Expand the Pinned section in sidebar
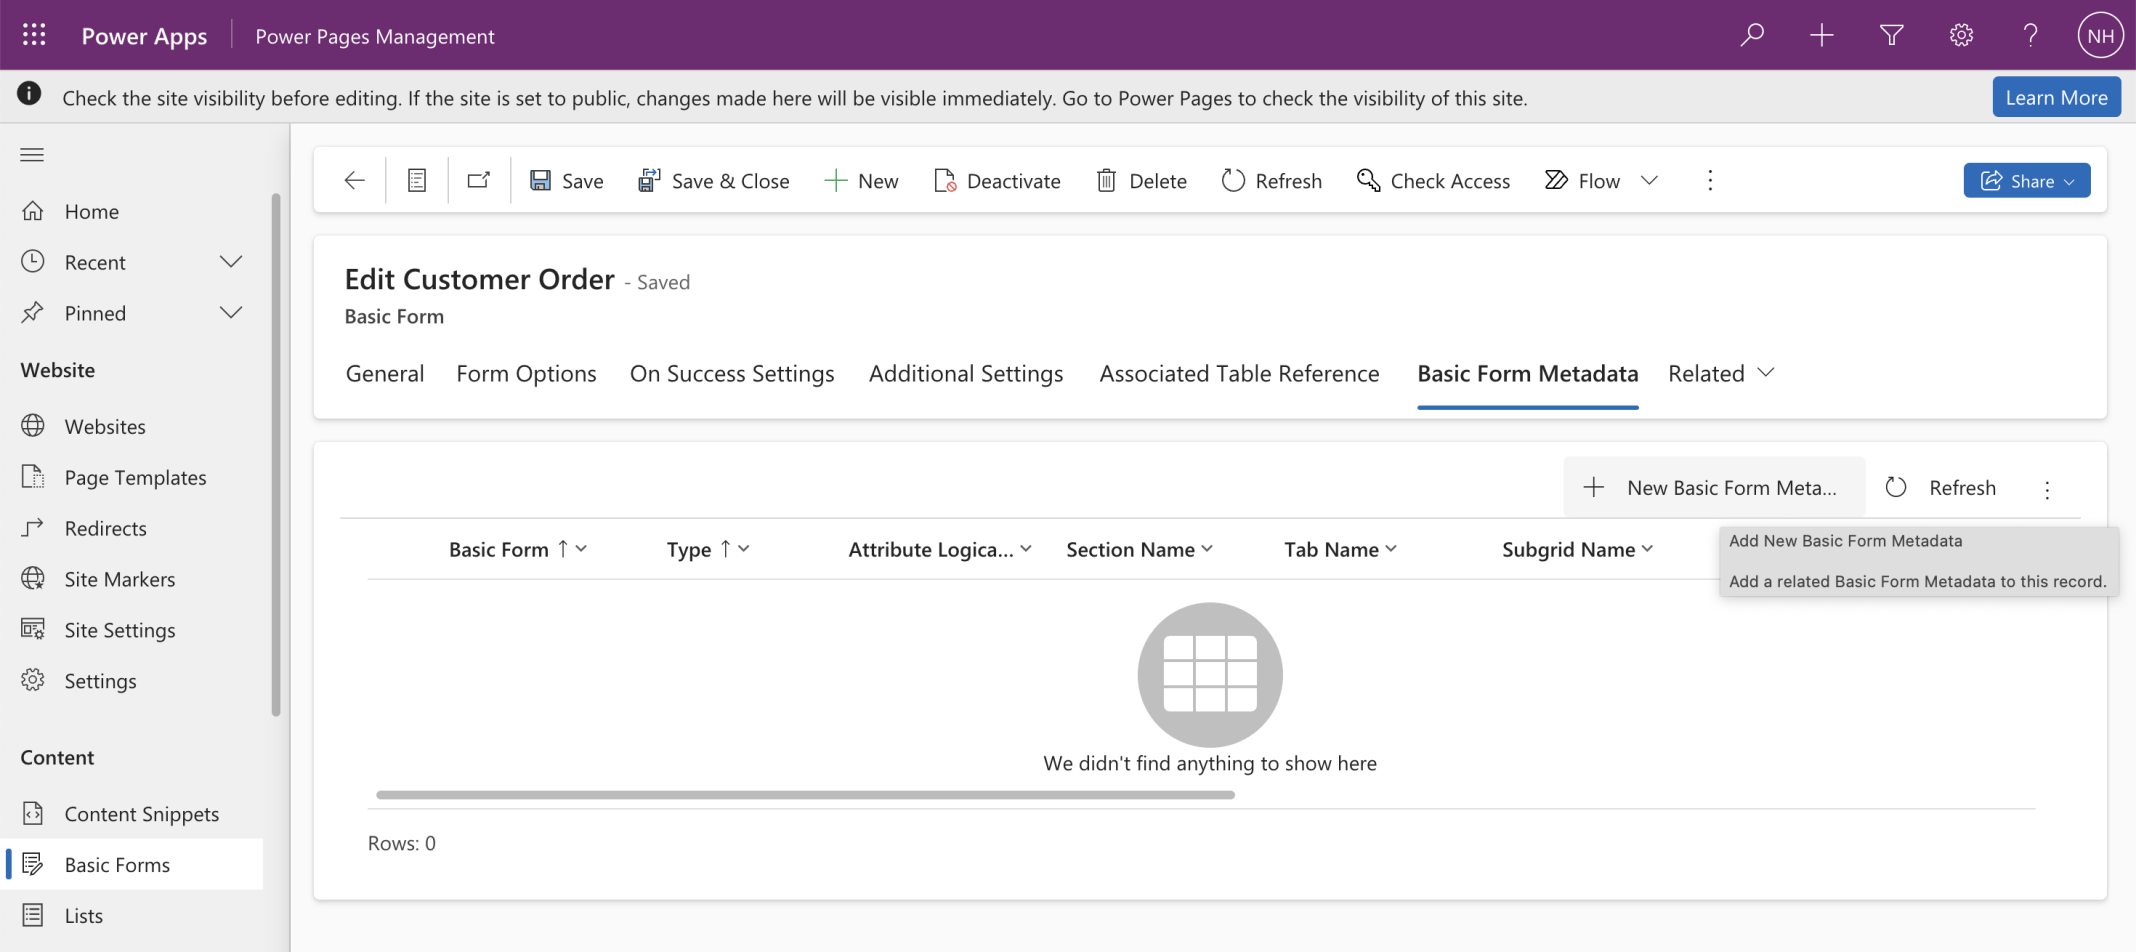This screenshot has height=952, width=2136. tap(231, 313)
